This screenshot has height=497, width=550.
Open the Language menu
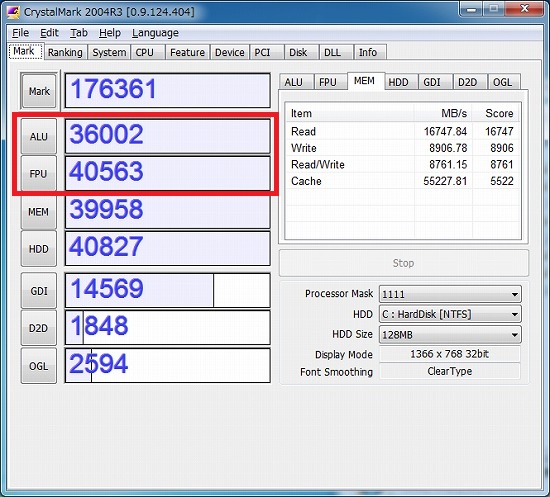(x=155, y=33)
